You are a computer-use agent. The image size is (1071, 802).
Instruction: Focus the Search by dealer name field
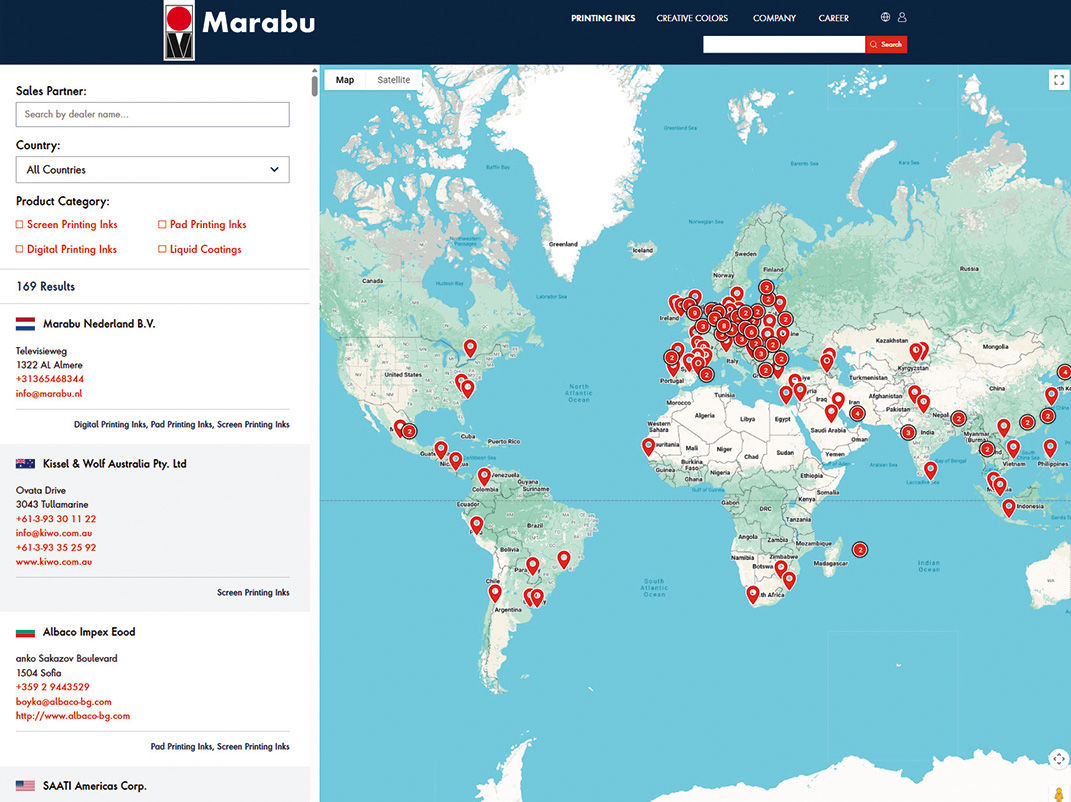[x=152, y=114]
